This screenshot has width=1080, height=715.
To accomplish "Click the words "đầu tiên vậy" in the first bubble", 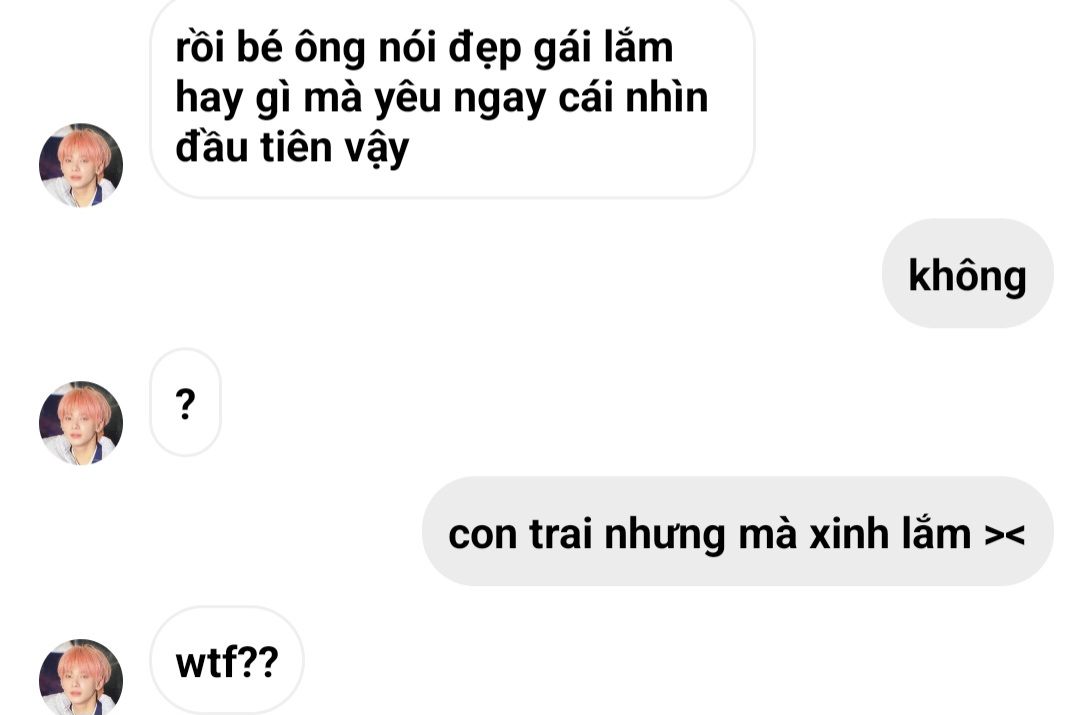I will pyautogui.click(x=292, y=148).
